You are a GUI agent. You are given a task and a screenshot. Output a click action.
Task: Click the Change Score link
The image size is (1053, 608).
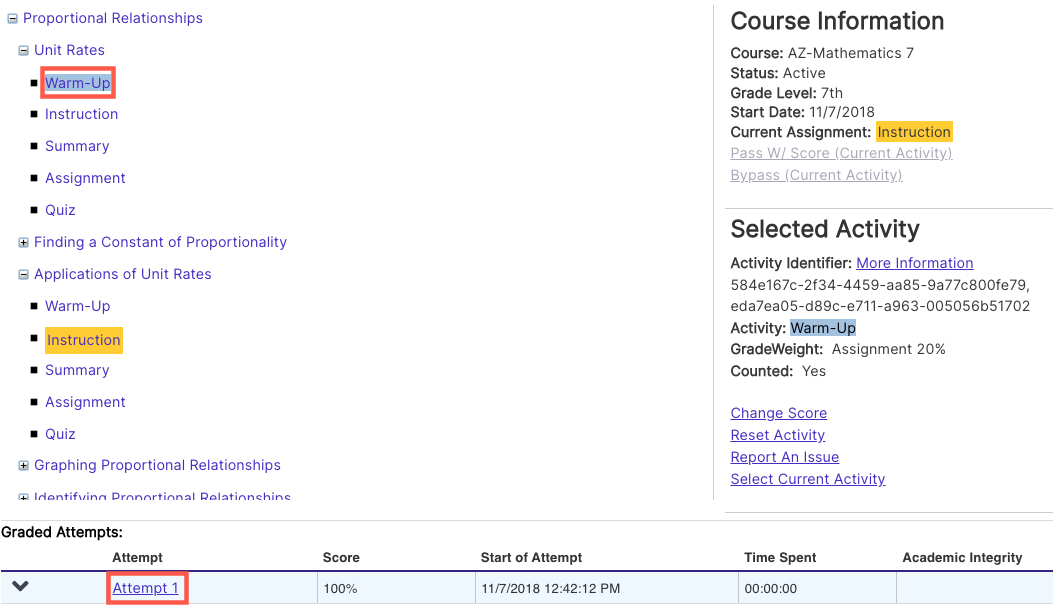tap(778, 413)
